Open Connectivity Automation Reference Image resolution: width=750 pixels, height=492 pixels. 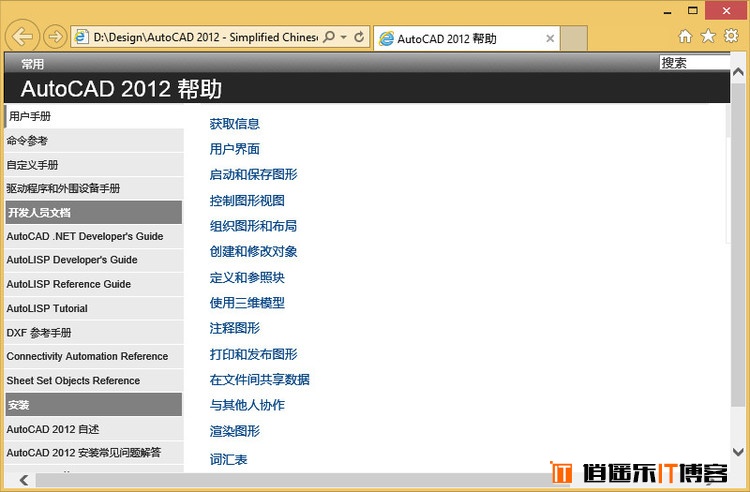pos(94,356)
